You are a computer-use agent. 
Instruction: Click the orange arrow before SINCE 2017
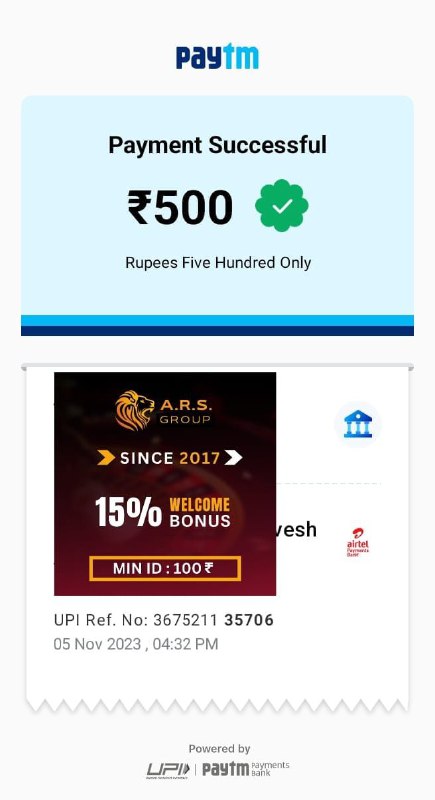pos(106,458)
